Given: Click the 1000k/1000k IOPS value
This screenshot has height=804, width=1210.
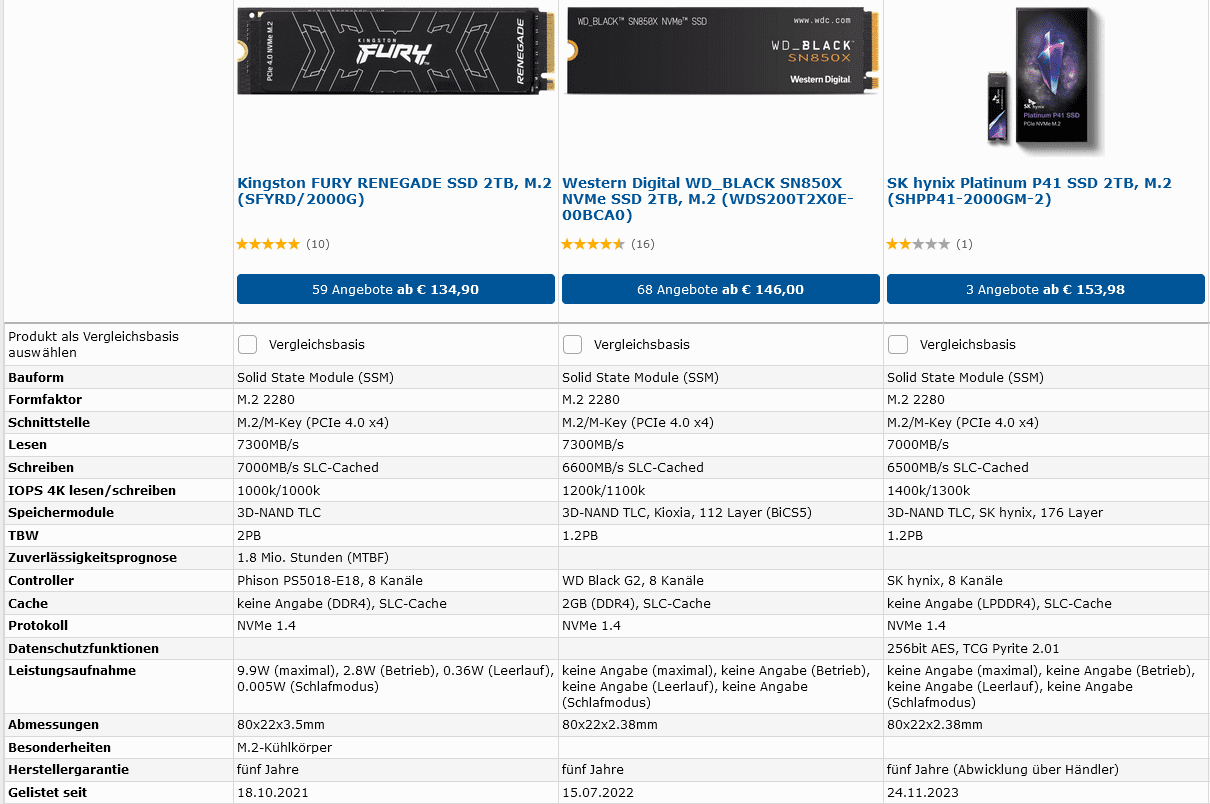Looking at the screenshot, I should point(279,490).
